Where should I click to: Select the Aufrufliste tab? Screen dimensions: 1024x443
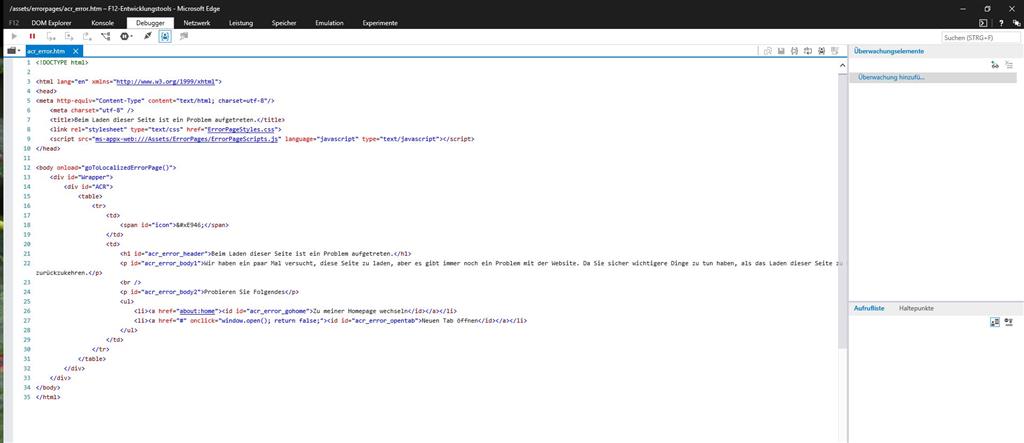pyautogui.click(x=869, y=308)
